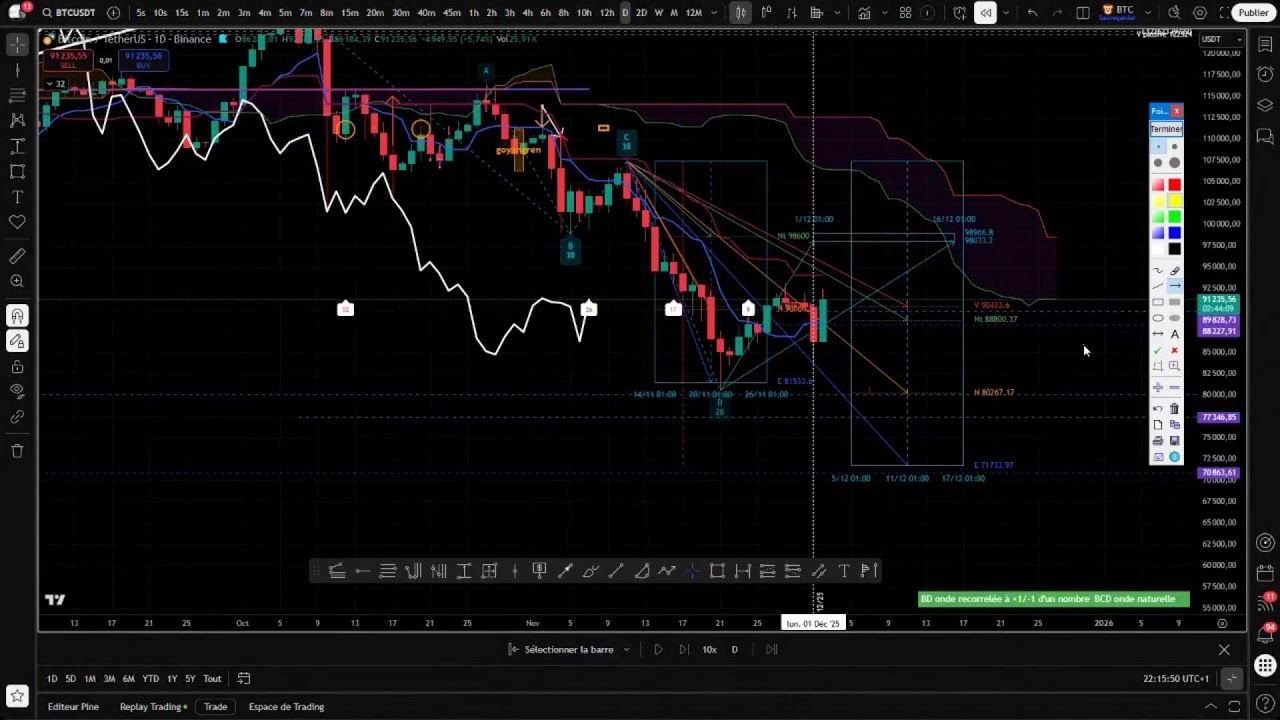The image size is (1280, 720).
Task: Select the yellow color swatch in Pointofix
Action: click(x=1173, y=200)
